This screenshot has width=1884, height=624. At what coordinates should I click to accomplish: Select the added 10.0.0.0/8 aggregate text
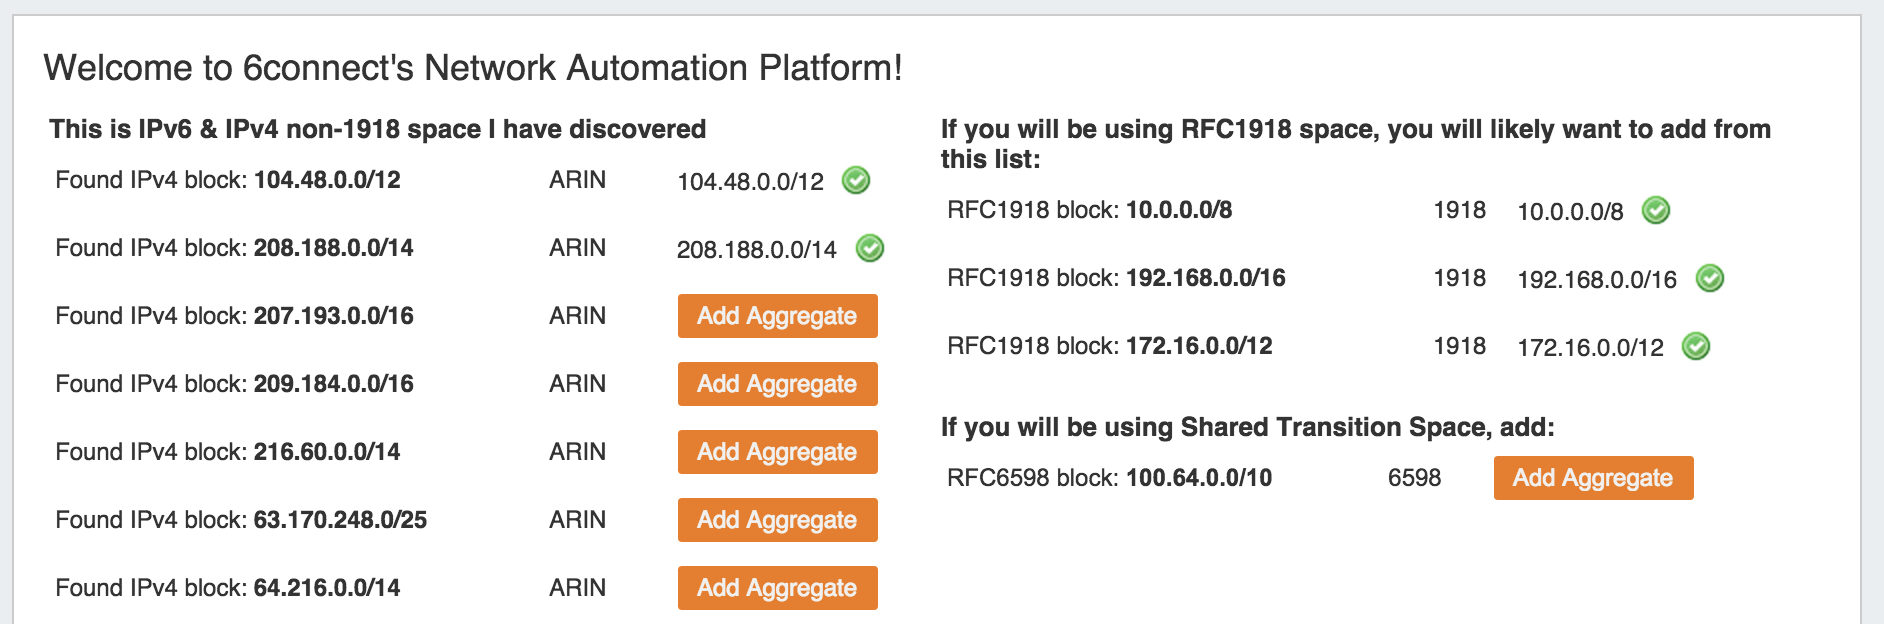(1570, 212)
